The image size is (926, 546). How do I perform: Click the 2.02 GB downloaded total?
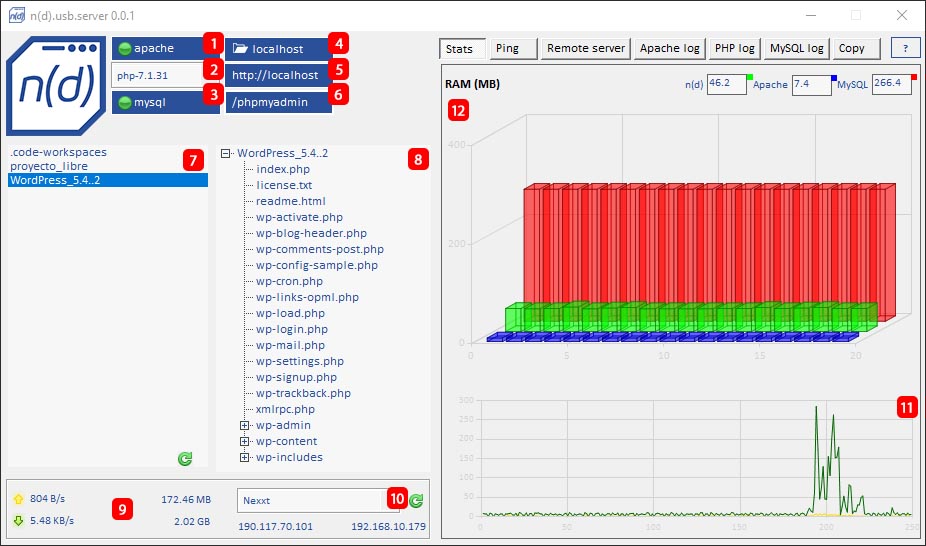coord(192,522)
